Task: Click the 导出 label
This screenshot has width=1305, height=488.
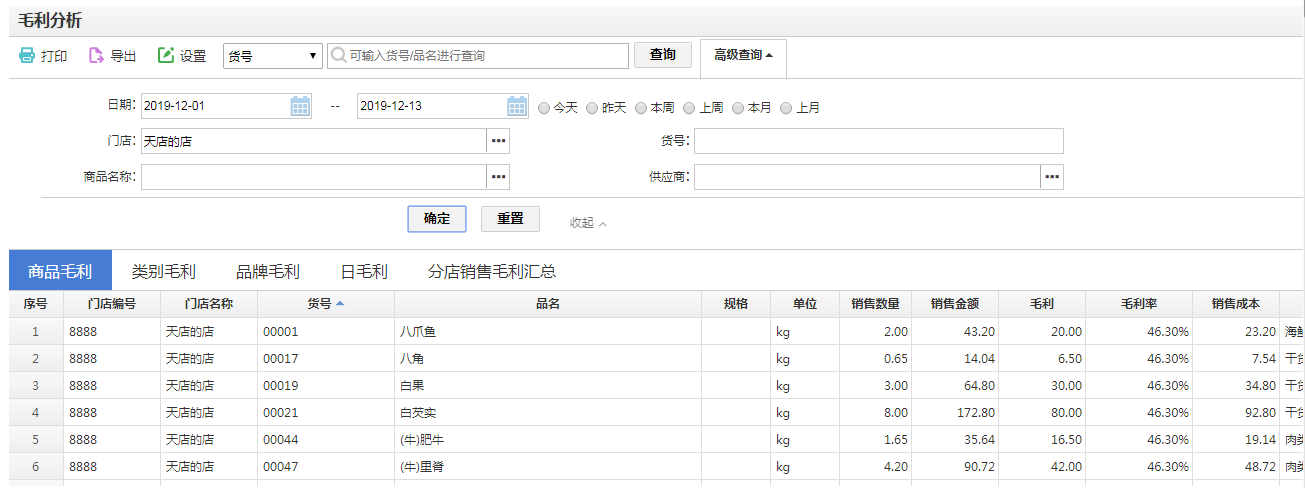Action: pos(123,56)
